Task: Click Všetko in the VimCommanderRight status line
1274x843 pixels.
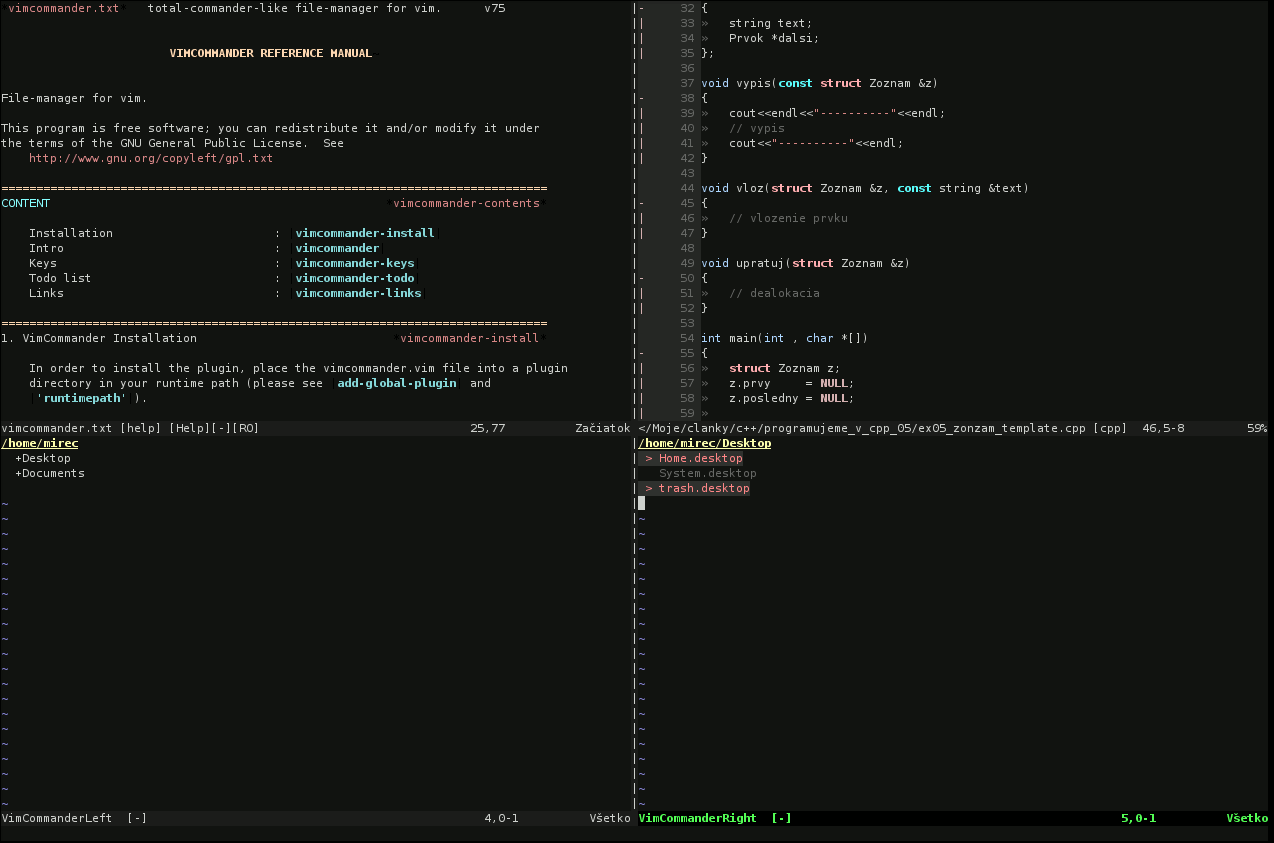Action: point(1247,818)
